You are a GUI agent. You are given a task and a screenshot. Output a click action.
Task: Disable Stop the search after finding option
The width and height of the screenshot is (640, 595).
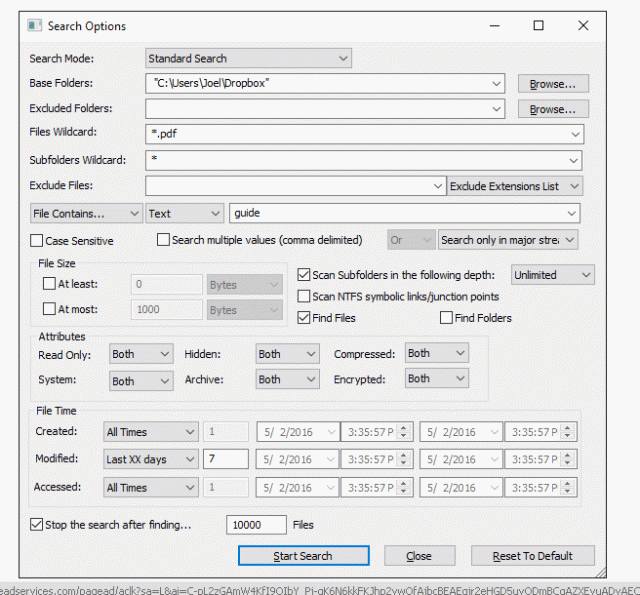coord(37,524)
